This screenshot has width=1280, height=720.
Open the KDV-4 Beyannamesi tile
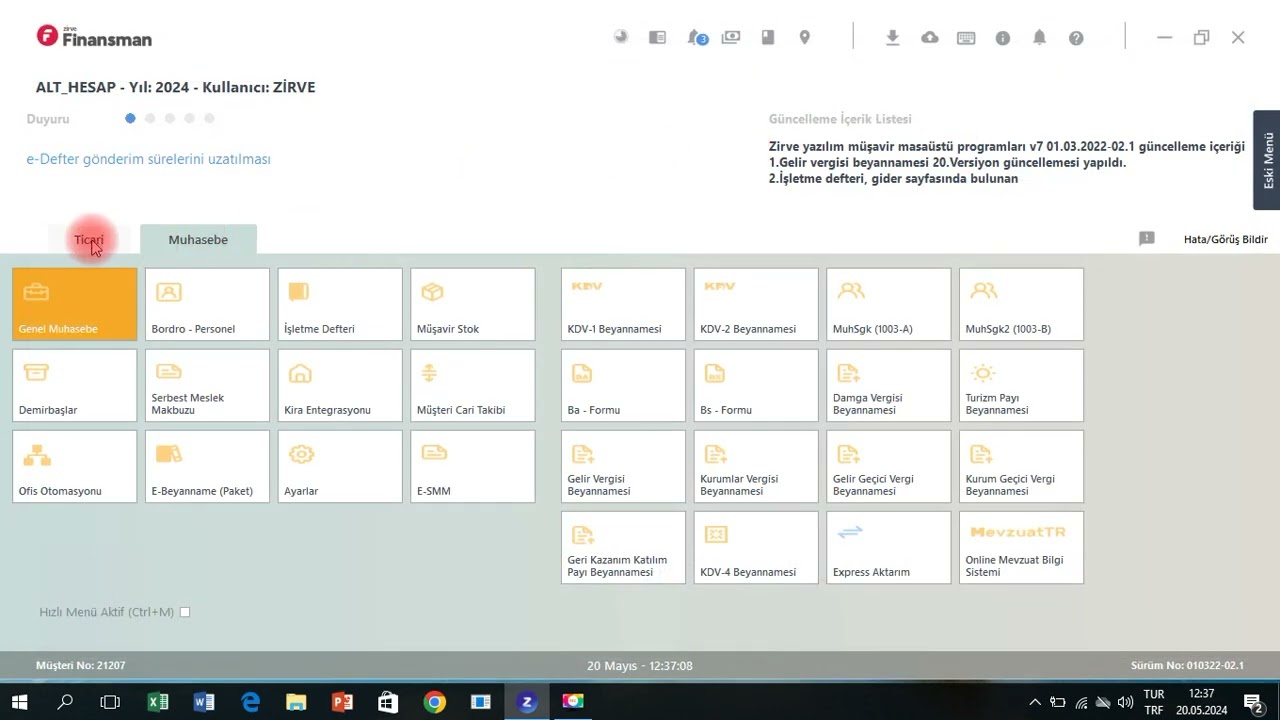[x=756, y=547]
